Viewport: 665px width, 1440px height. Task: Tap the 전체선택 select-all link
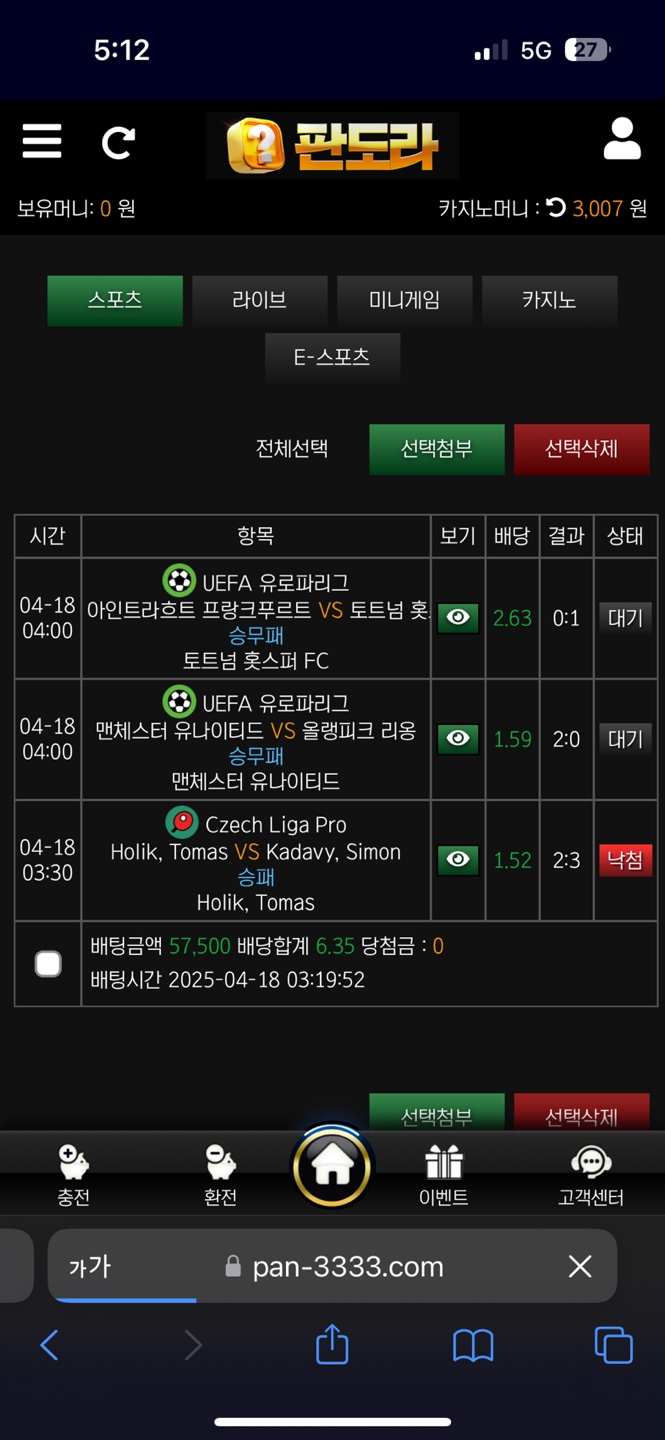tap(292, 449)
